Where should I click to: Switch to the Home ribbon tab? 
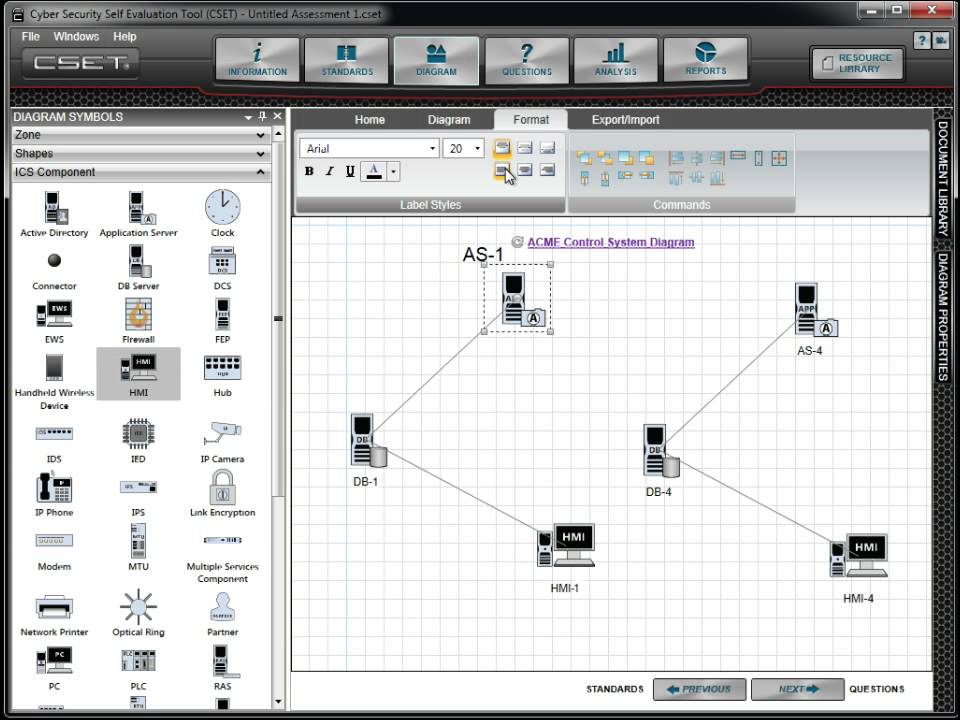pyautogui.click(x=370, y=120)
